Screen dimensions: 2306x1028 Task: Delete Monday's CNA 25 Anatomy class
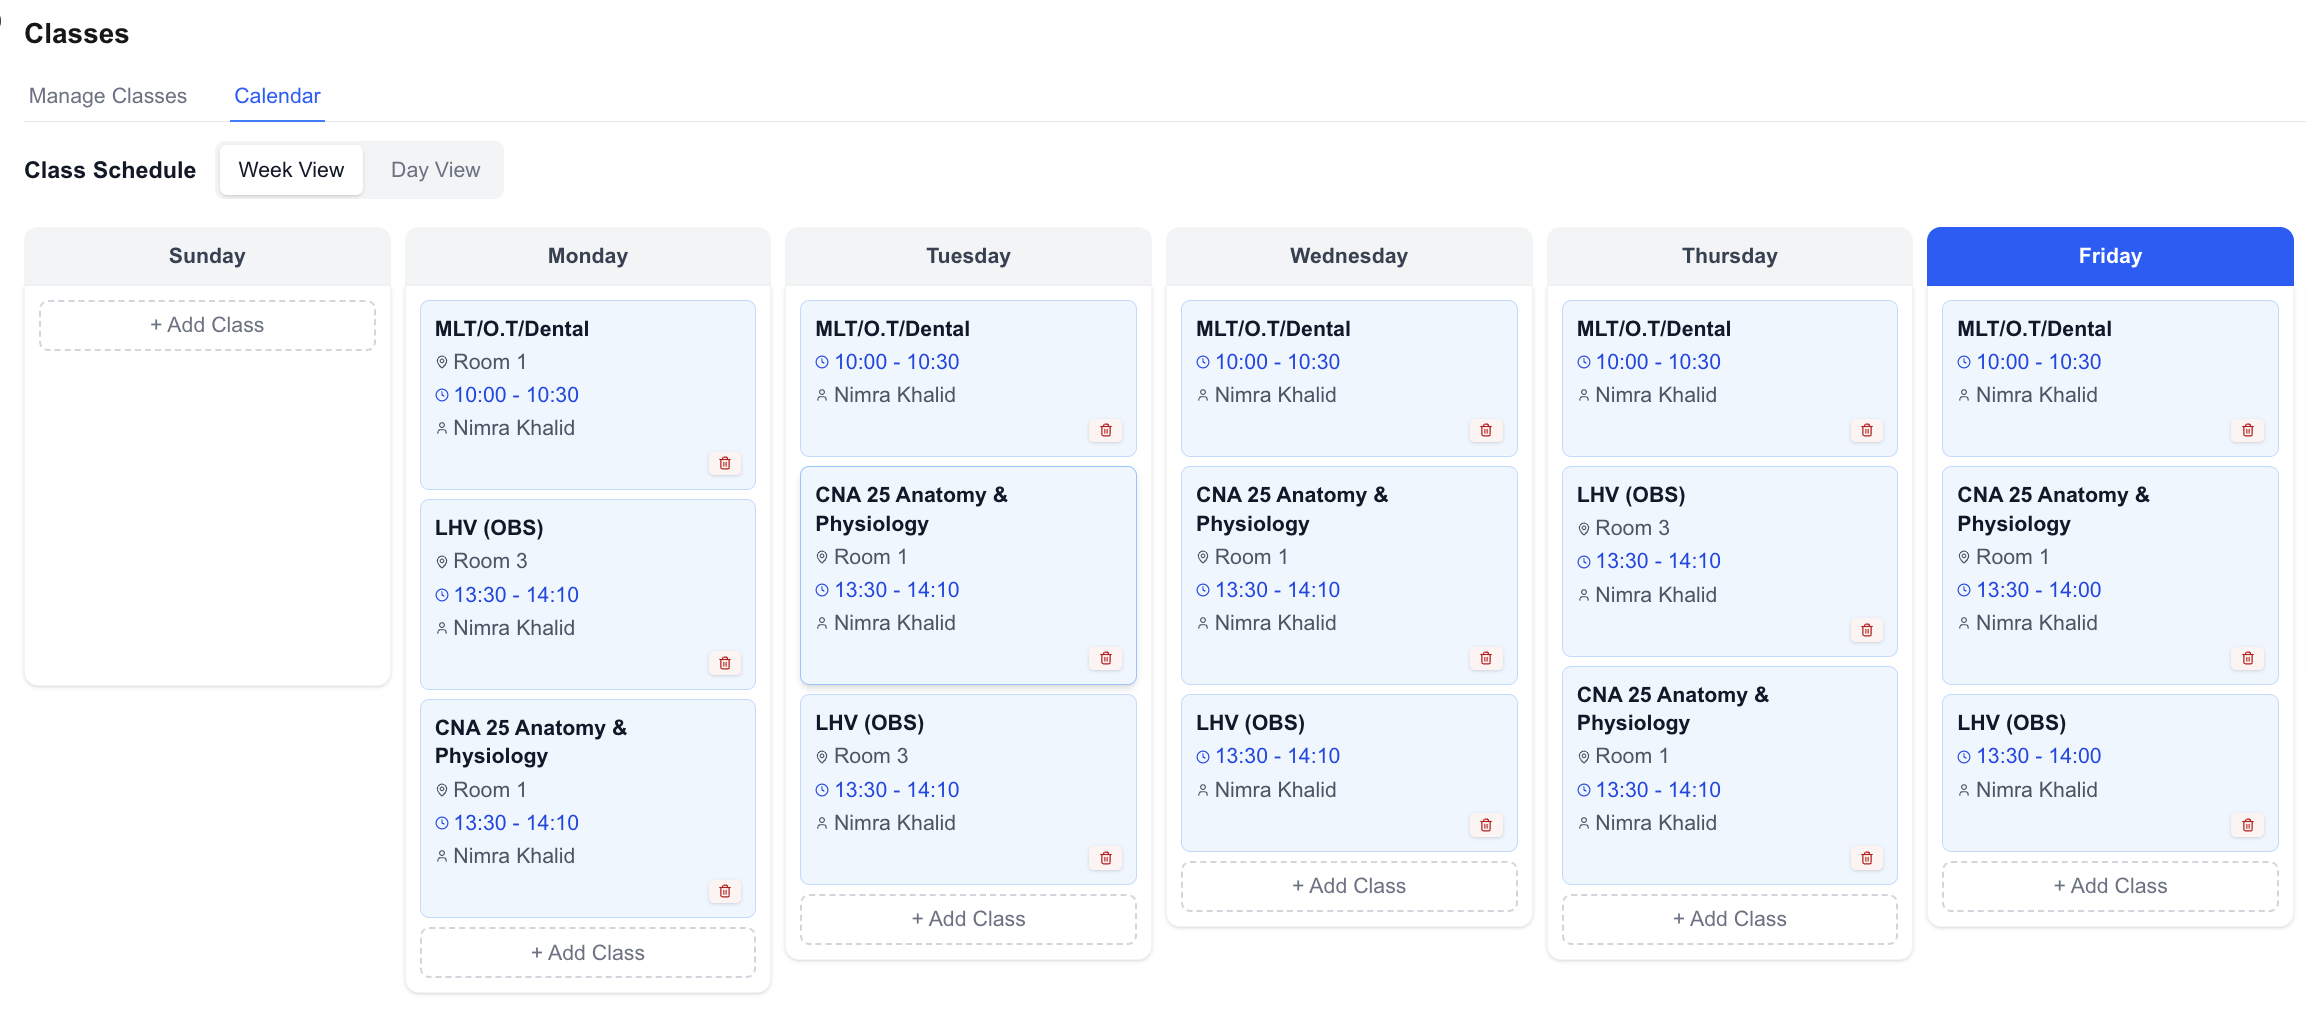[725, 891]
